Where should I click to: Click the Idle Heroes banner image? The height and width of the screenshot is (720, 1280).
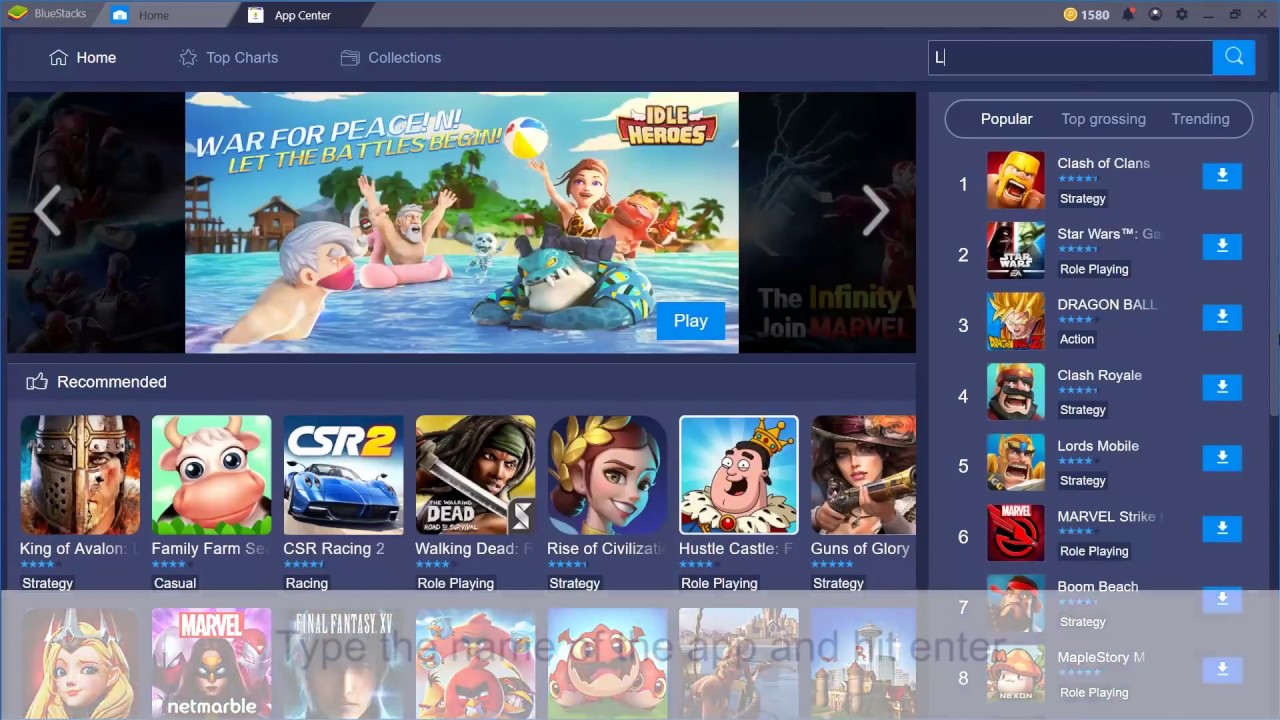click(x=462, y=222)
